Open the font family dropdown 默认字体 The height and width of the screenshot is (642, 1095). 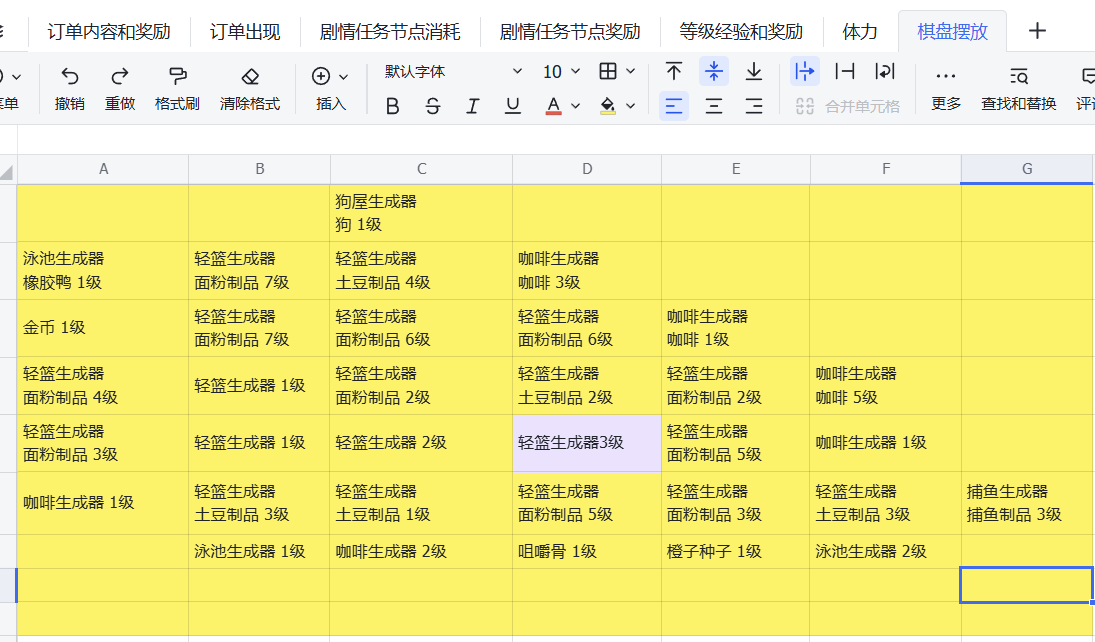(x=453, y=71)
